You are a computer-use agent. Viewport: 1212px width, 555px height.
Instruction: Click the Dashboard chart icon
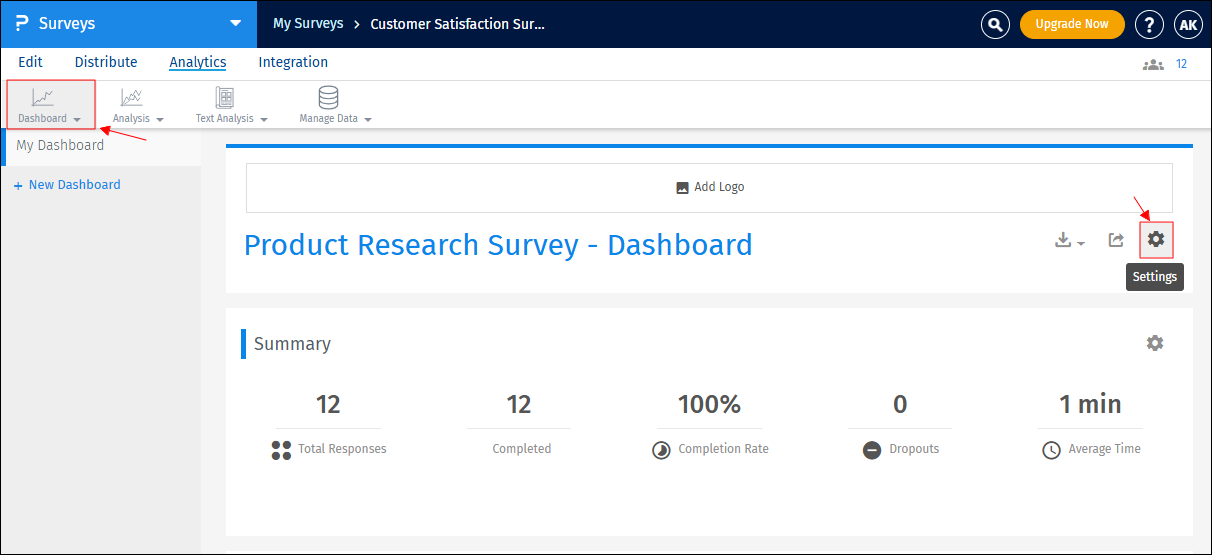(43, 97)
